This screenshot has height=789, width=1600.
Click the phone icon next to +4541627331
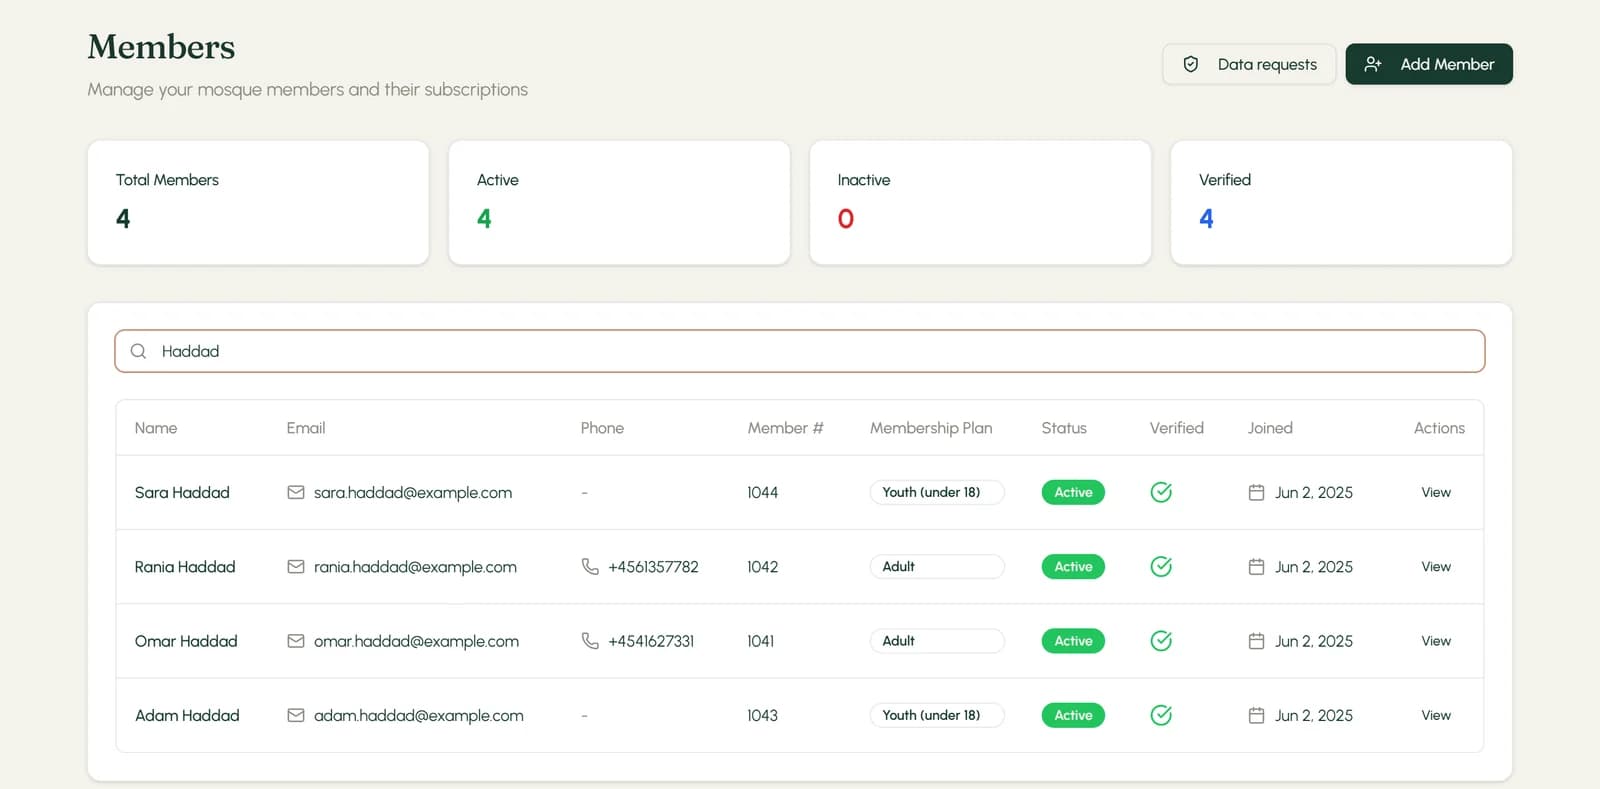(x=590, y=641)
